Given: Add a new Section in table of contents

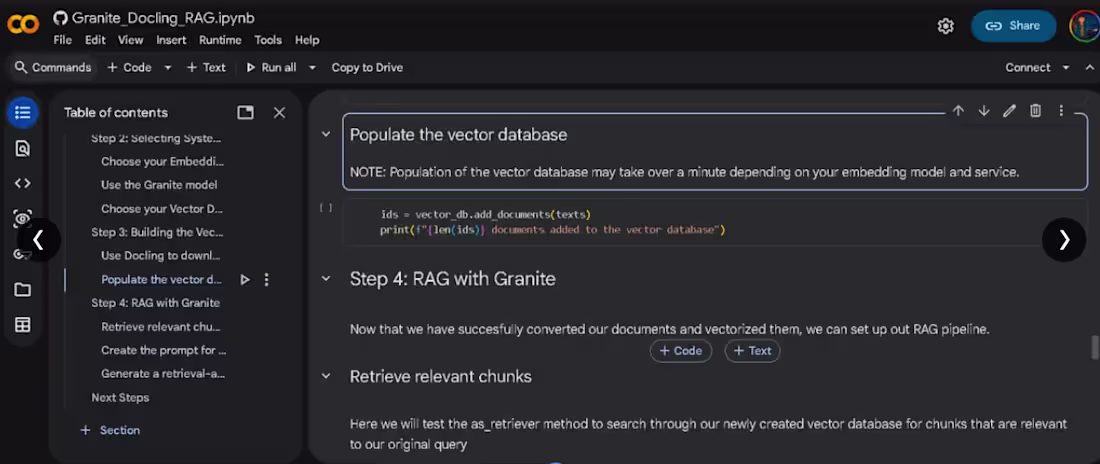Looking at the screenshot, I should pos(111,430).
